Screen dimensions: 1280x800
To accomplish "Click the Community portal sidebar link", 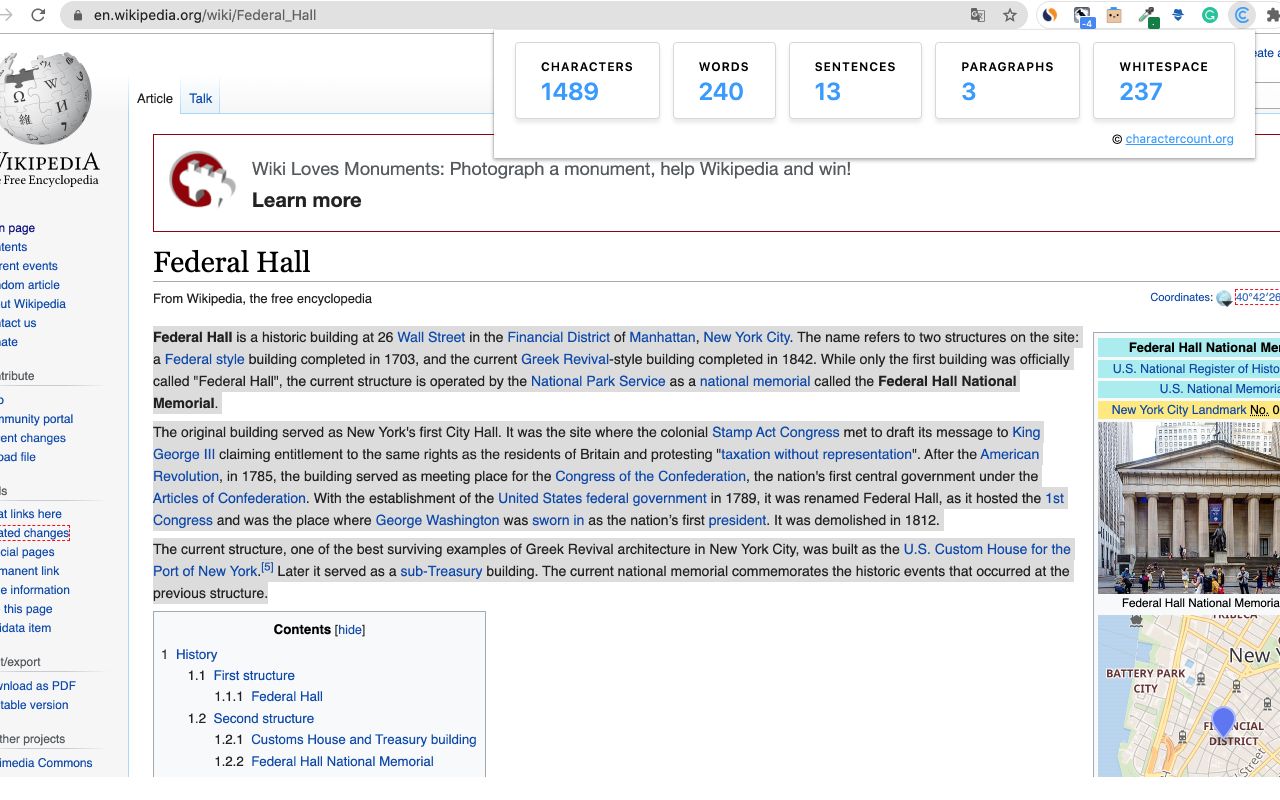I will (x=37, y=419).
